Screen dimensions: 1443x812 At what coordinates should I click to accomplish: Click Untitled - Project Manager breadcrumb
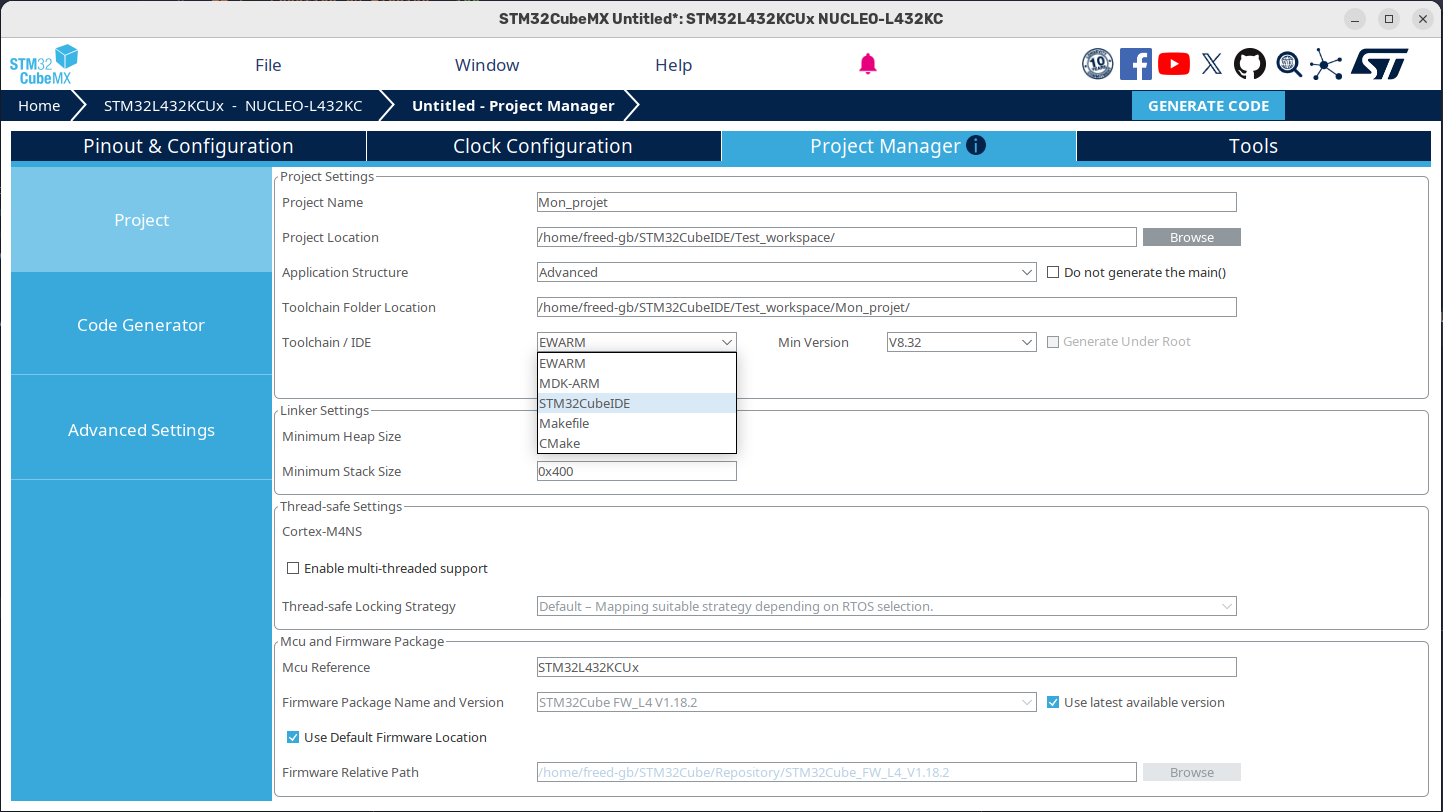point(513,105)
